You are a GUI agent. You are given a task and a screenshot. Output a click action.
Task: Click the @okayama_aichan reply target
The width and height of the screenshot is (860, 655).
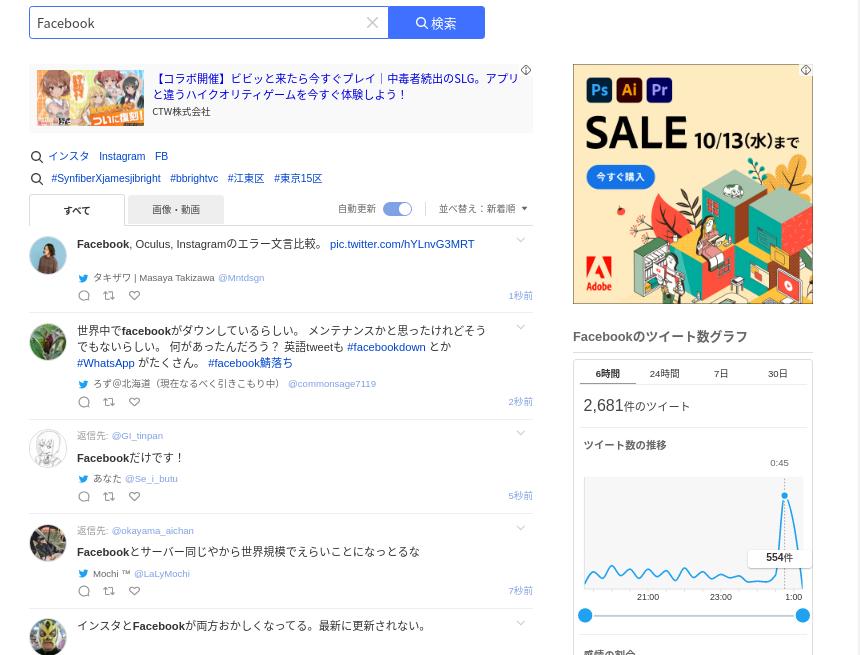(152, 531)
